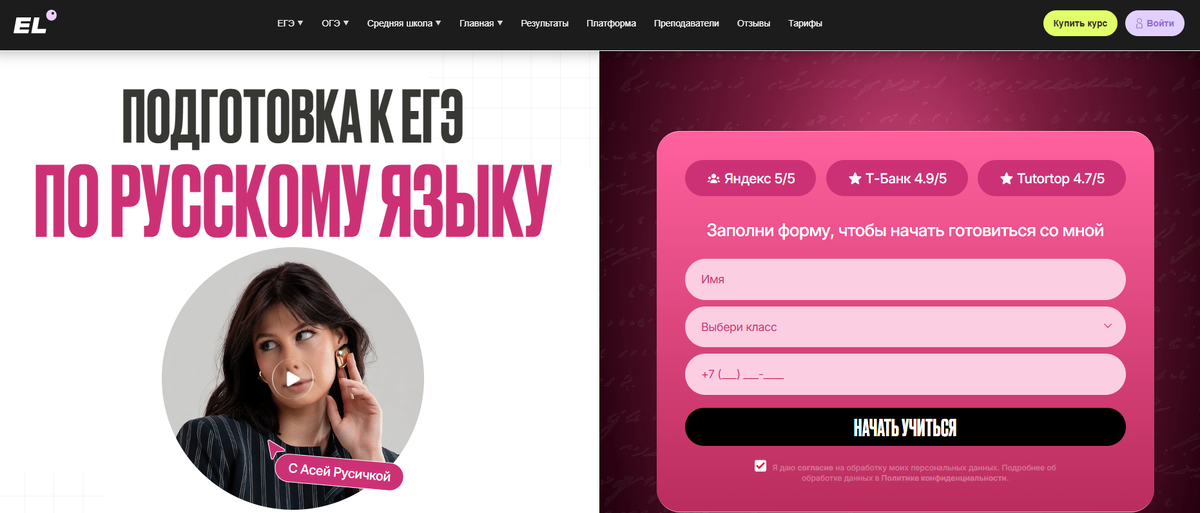The width and height of the screenshot is (1200, 513).
Task: Click the pink cursor arrow near name tag
Action: coord(277,447)
